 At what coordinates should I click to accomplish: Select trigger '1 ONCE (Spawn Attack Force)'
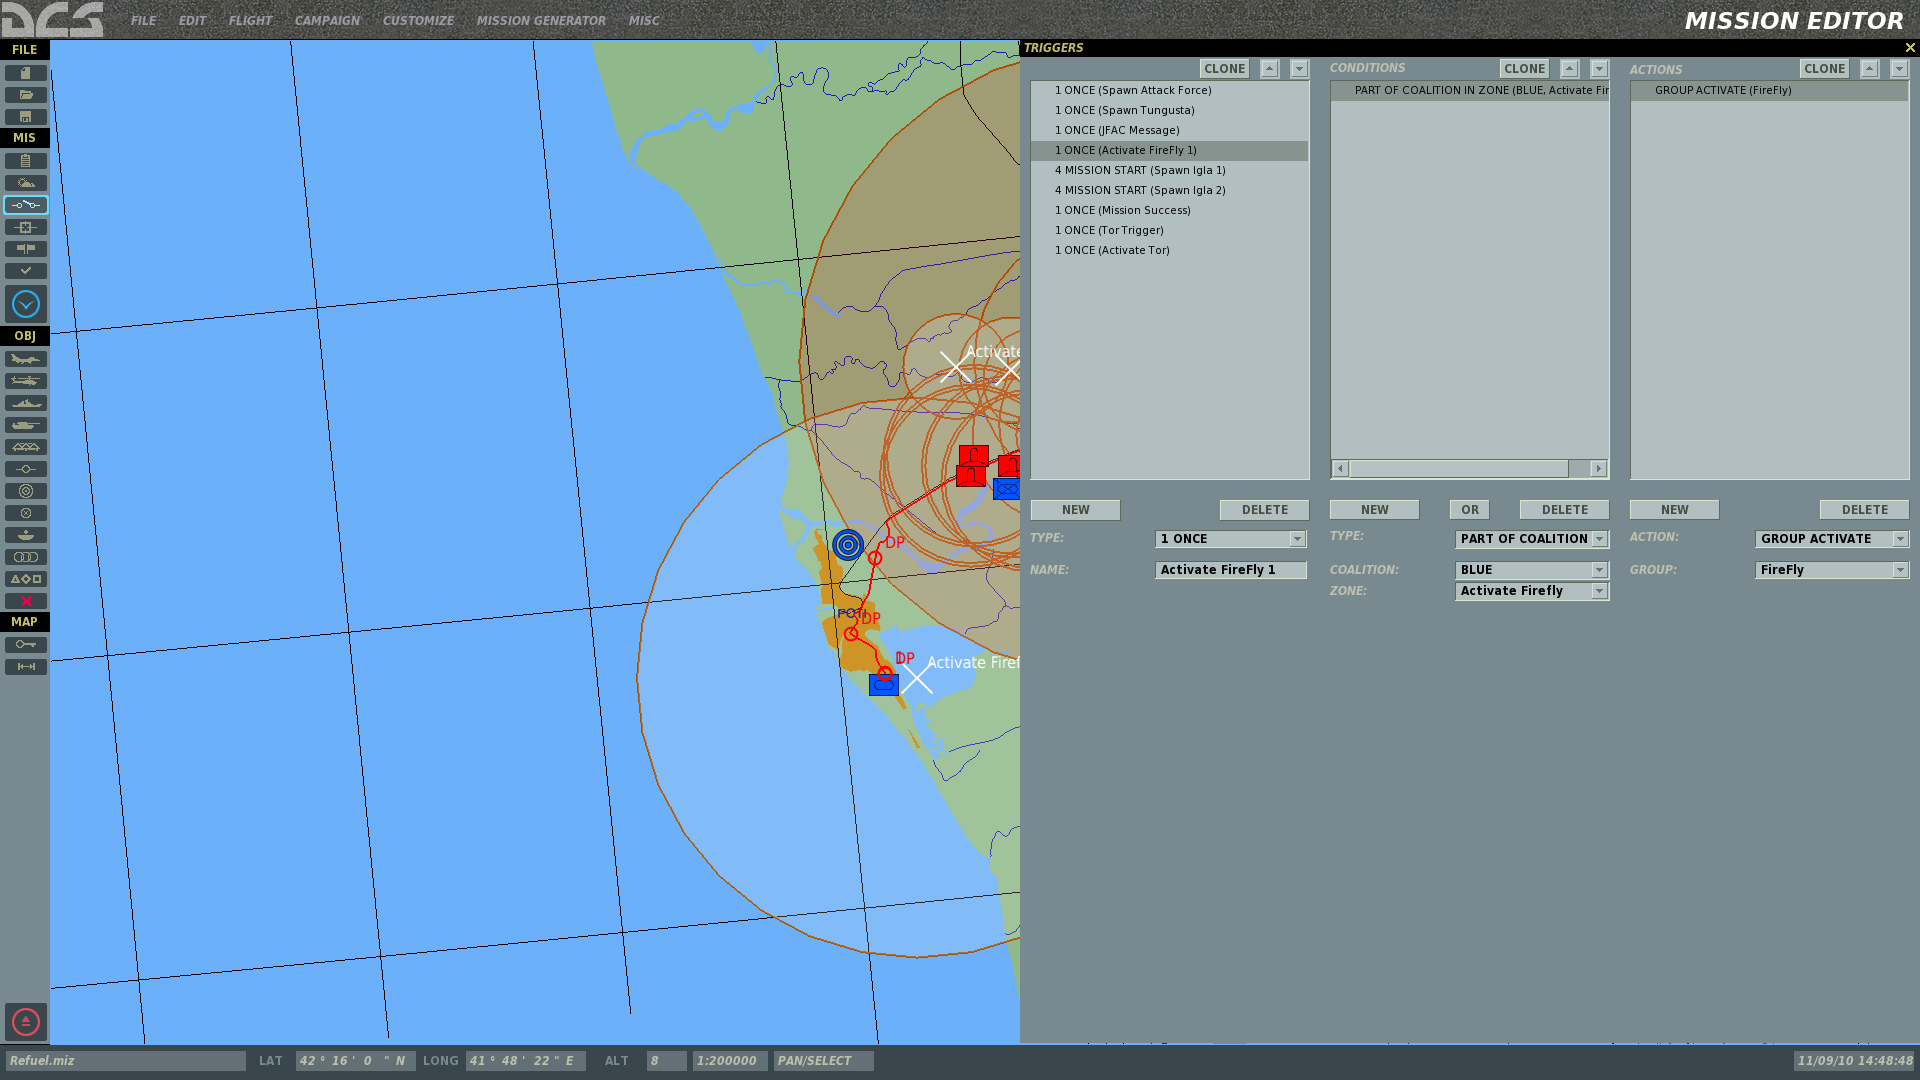tap(1169, 90)
